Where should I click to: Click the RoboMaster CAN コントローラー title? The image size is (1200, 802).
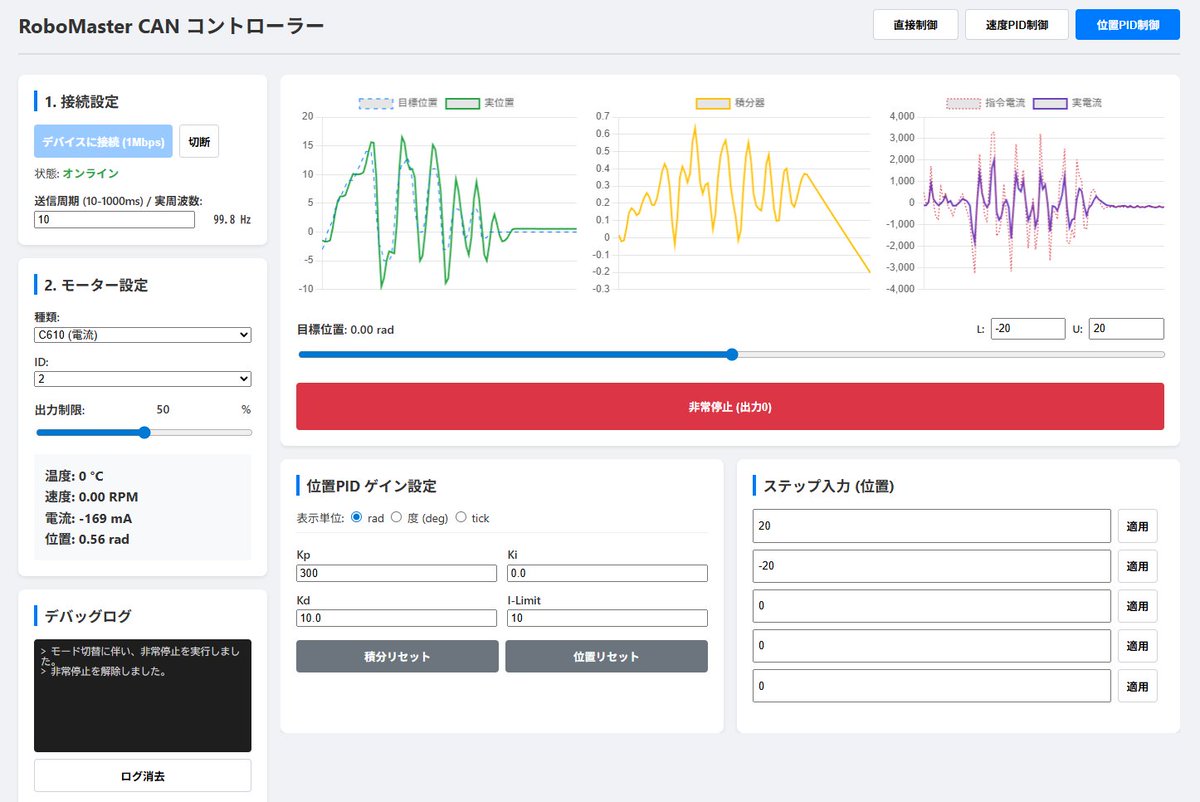(x=171, y=26)
